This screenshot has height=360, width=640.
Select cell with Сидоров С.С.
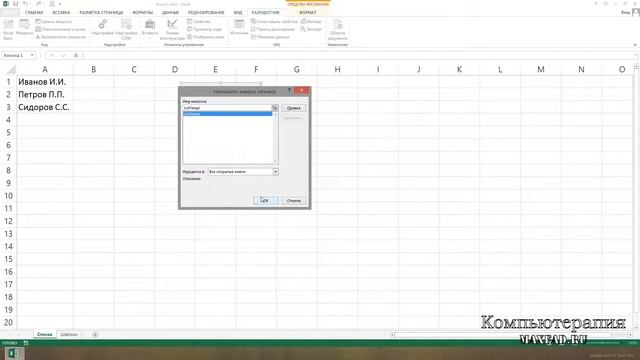coord(45,107)
